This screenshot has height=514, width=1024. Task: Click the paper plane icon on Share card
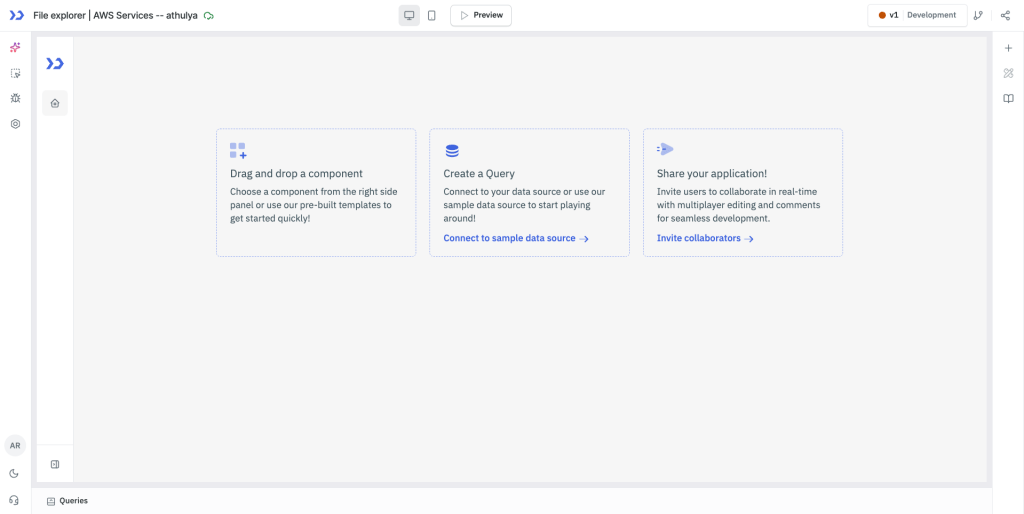point(665,149)
